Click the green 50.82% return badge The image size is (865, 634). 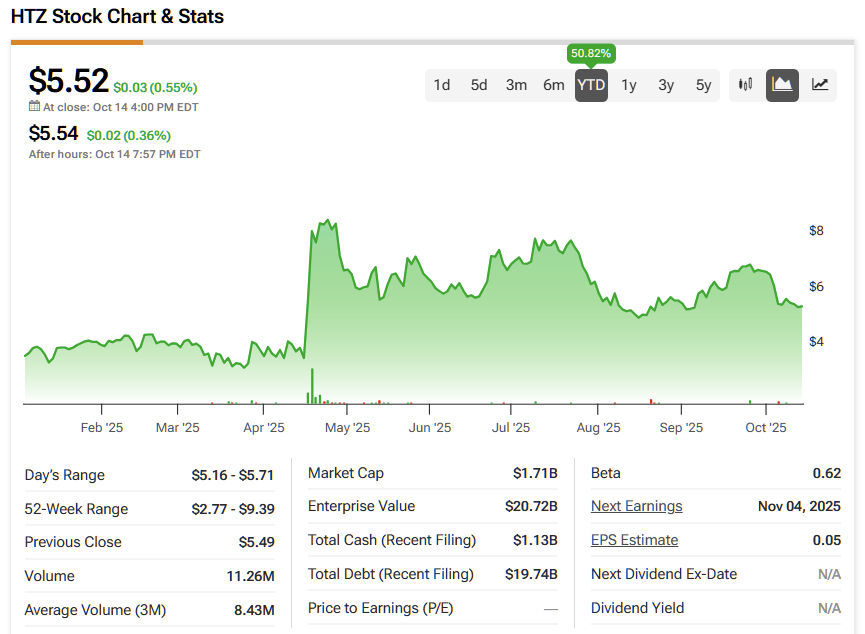[x=591, y=53]
